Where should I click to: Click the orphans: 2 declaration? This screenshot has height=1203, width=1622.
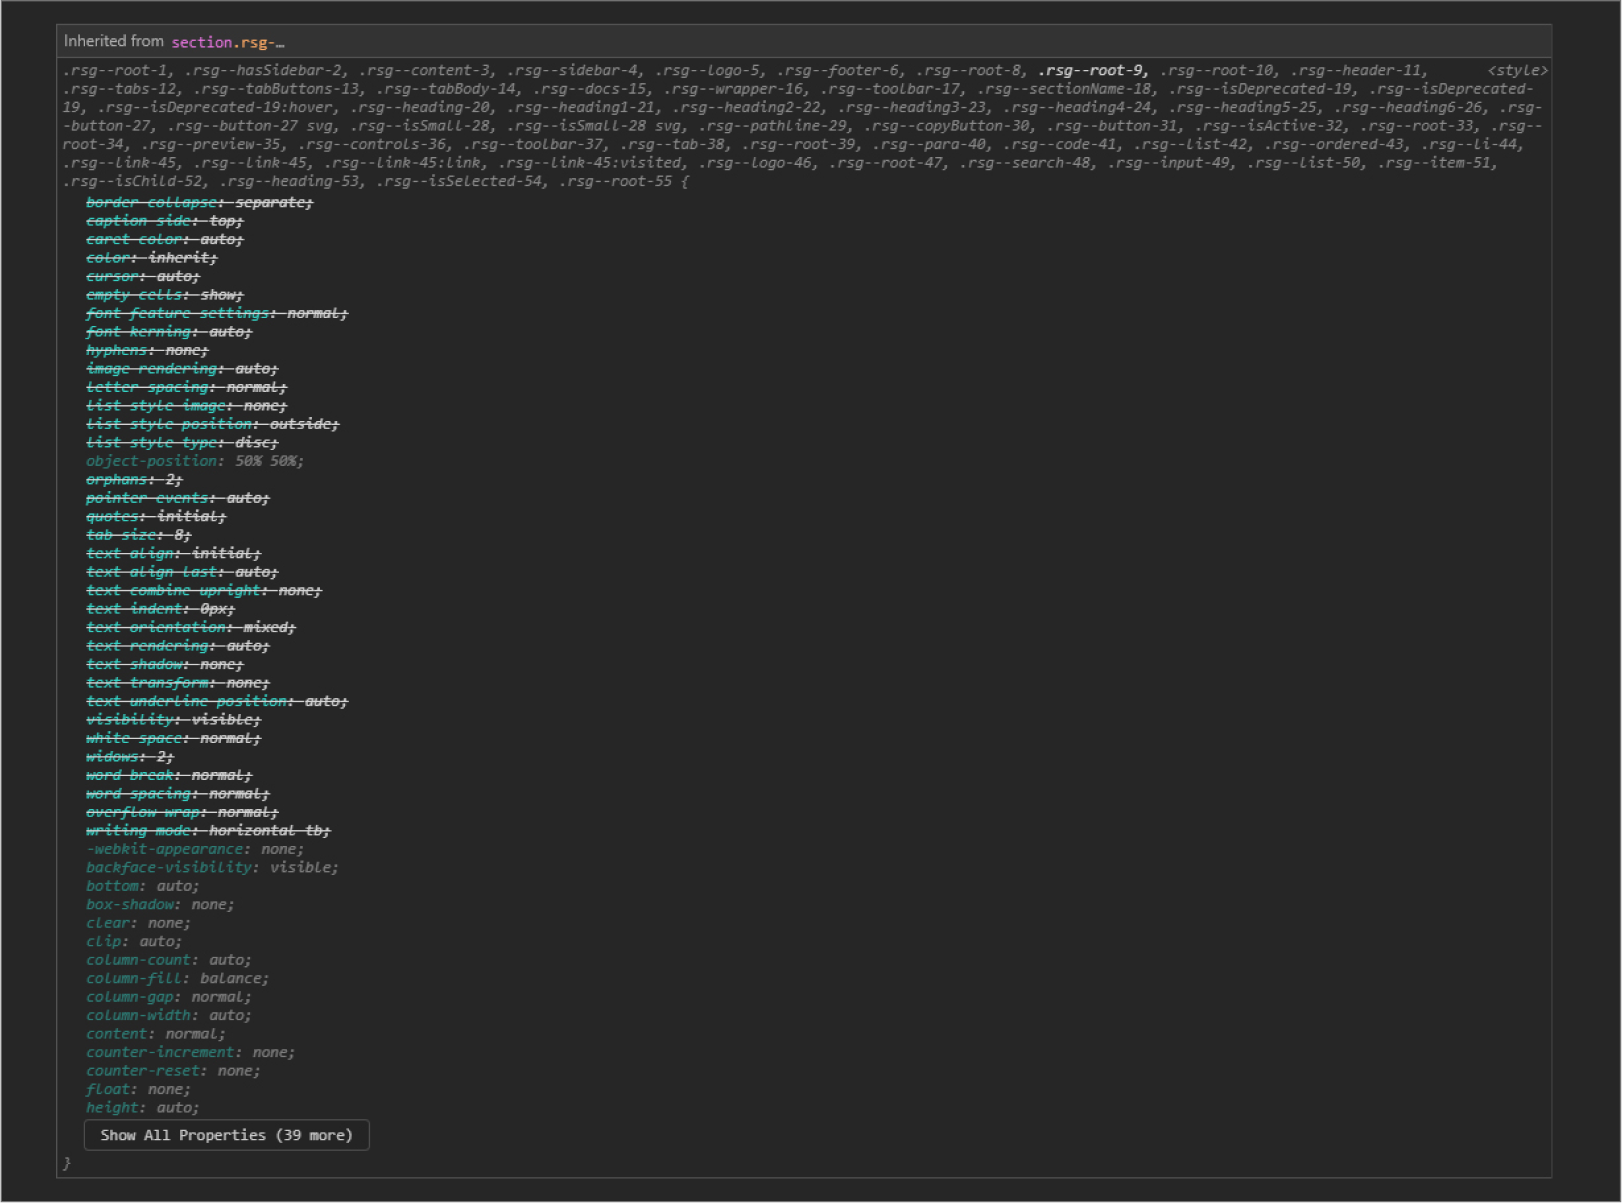pyautogui.click(x=134, y=480)
